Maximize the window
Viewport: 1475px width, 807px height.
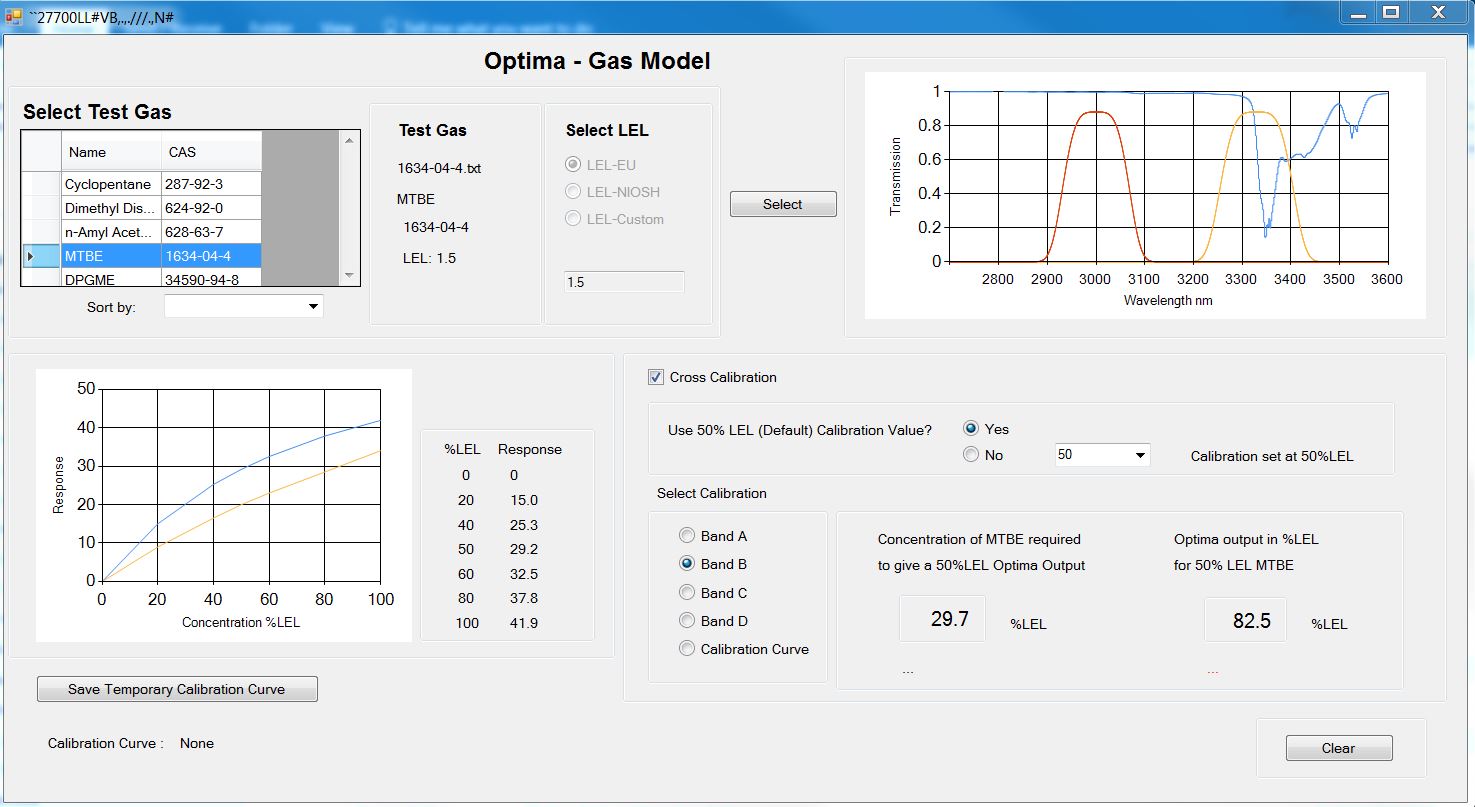[x=1391, y=13]
